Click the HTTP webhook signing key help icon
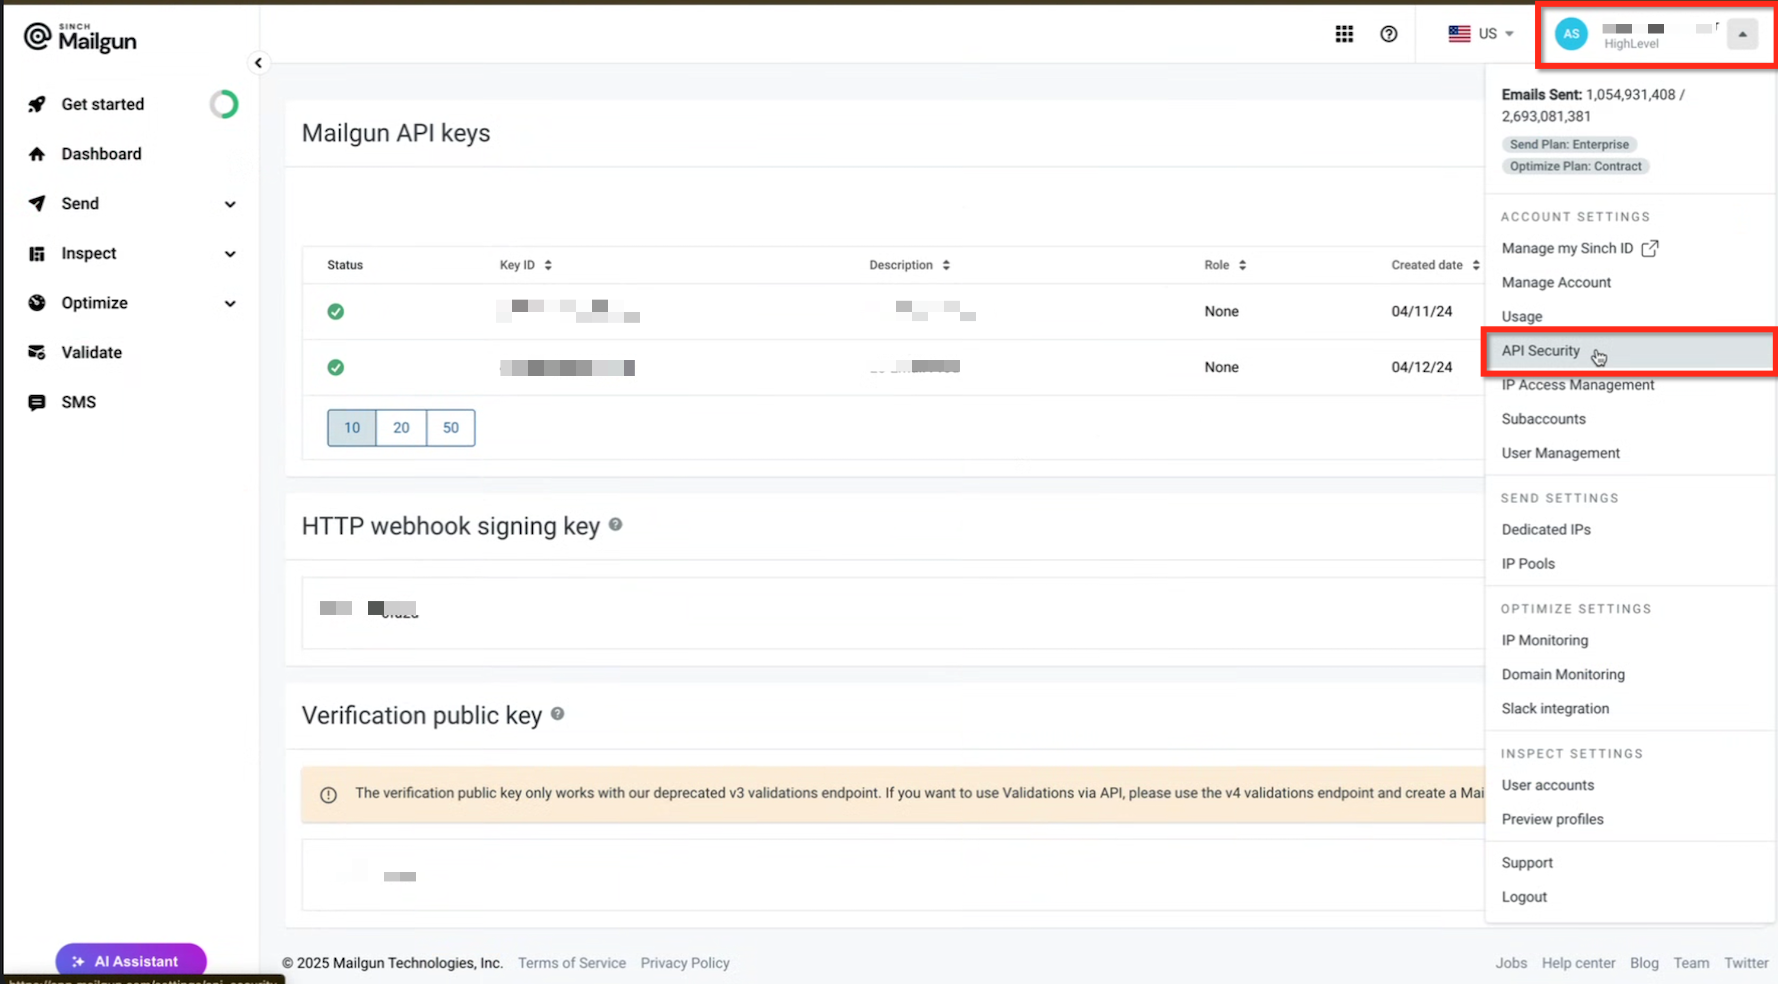1778x984 pixels. click(x=615, y=524)
